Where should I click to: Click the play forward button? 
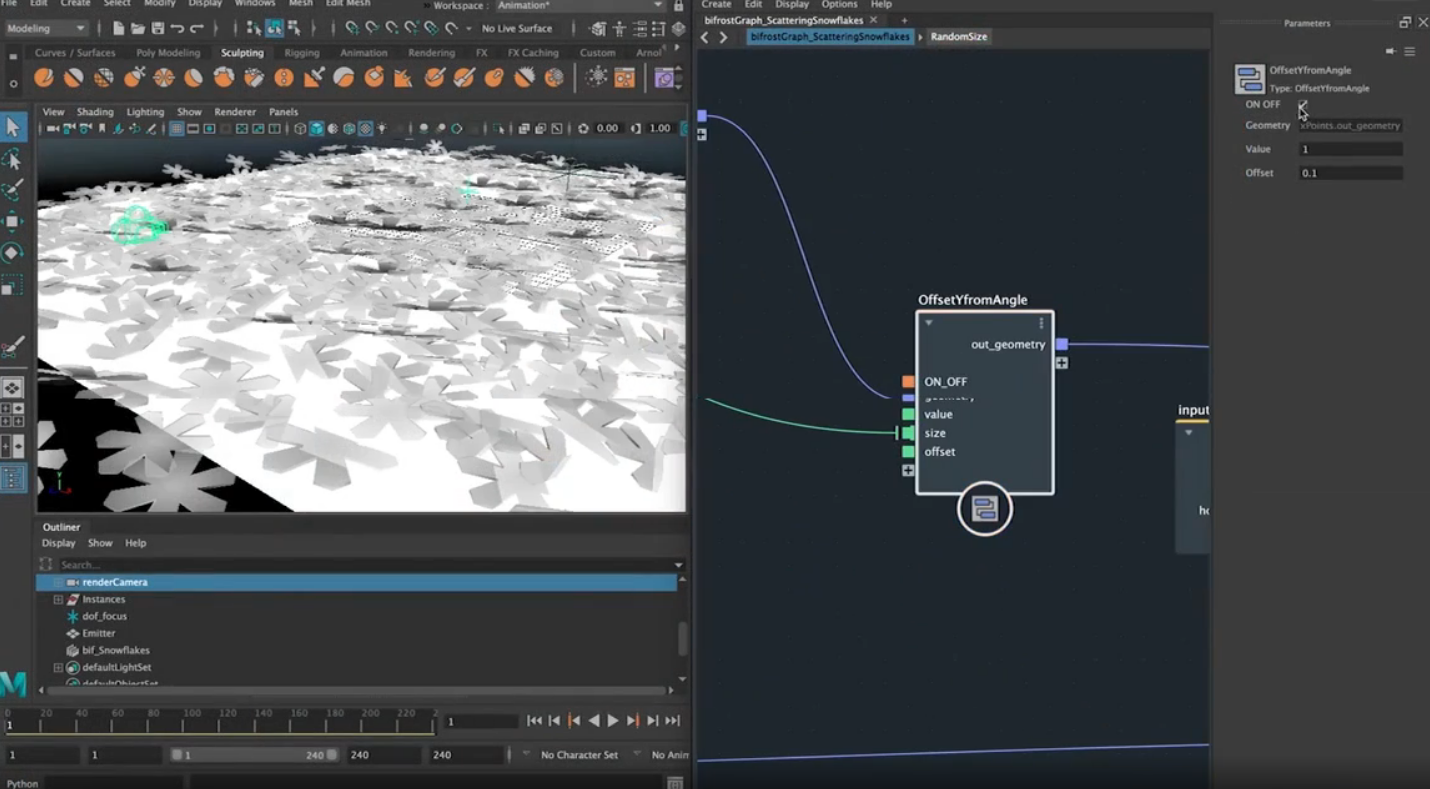click(x=613, y=721)
